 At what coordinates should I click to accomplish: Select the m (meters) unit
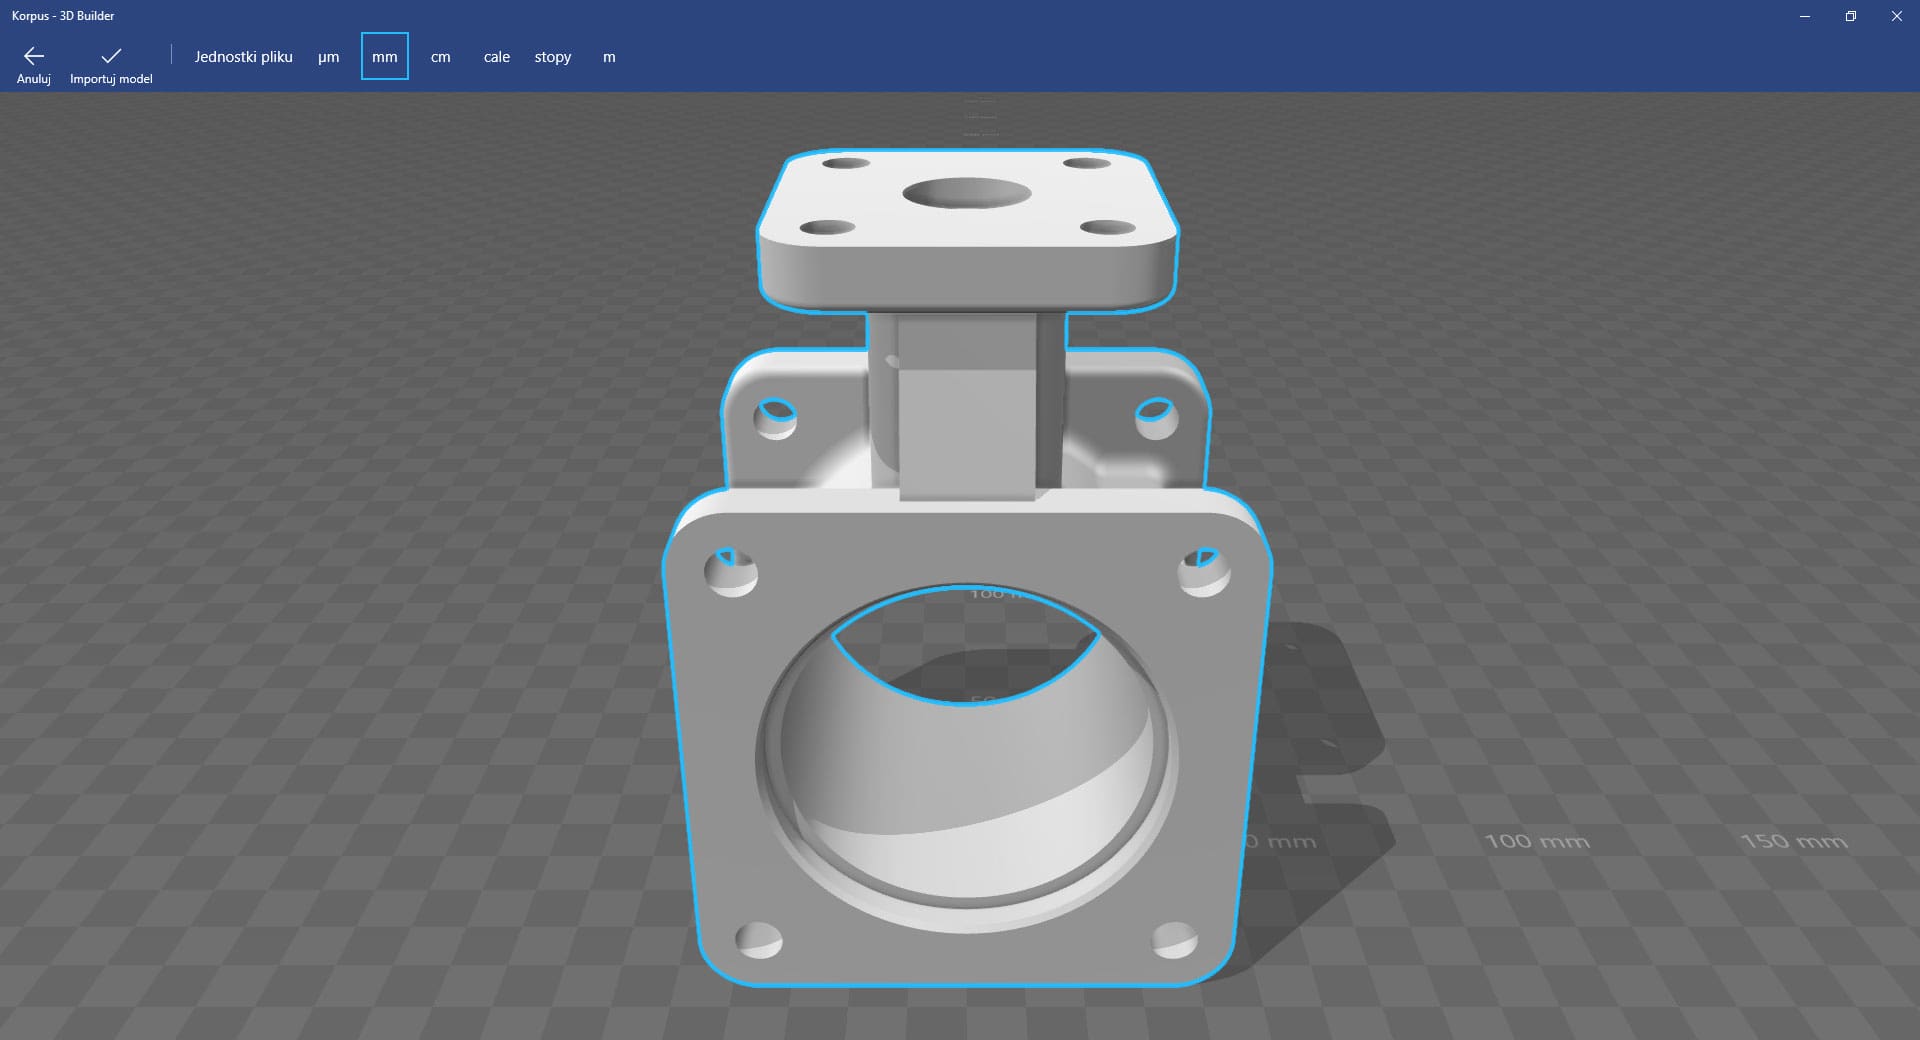pos(609,57)
